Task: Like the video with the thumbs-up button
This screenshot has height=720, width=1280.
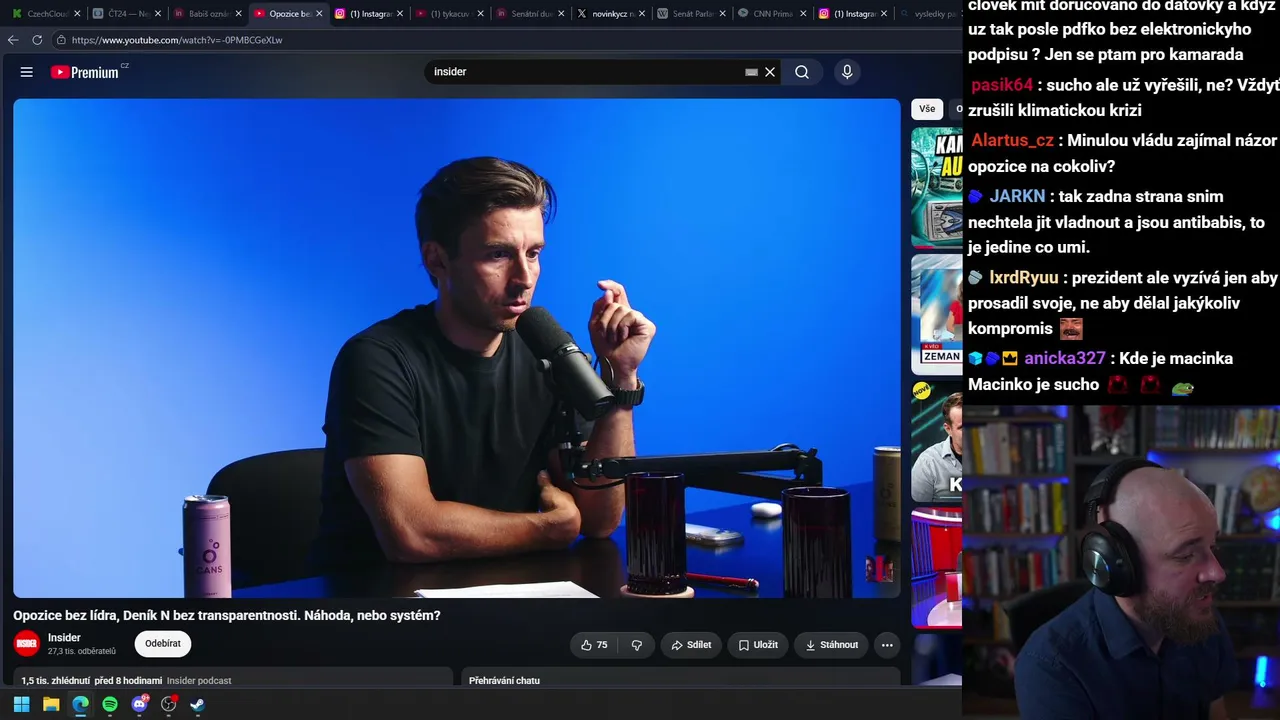Action: 594,645
